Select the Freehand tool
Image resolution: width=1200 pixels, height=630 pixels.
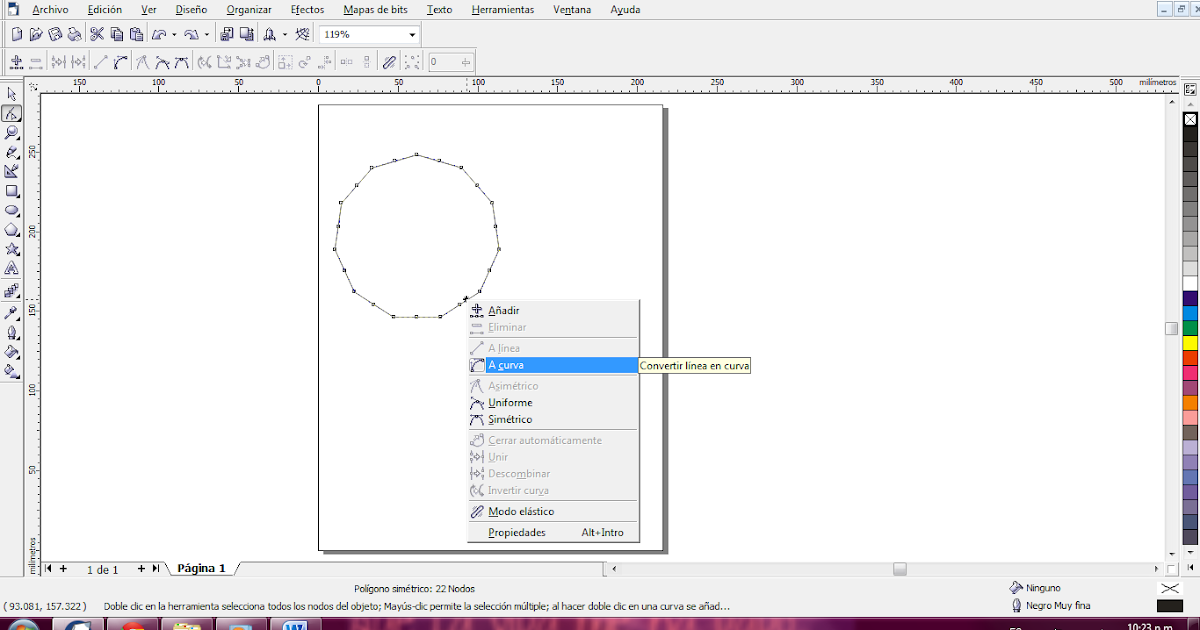[12, 152]
